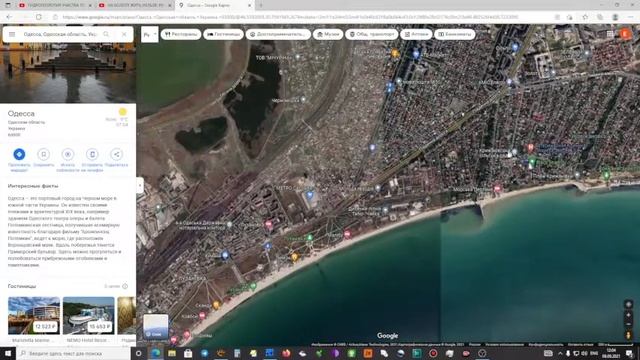Open browser collections icon
640x360 pixels.
click(x=600, y=17)
